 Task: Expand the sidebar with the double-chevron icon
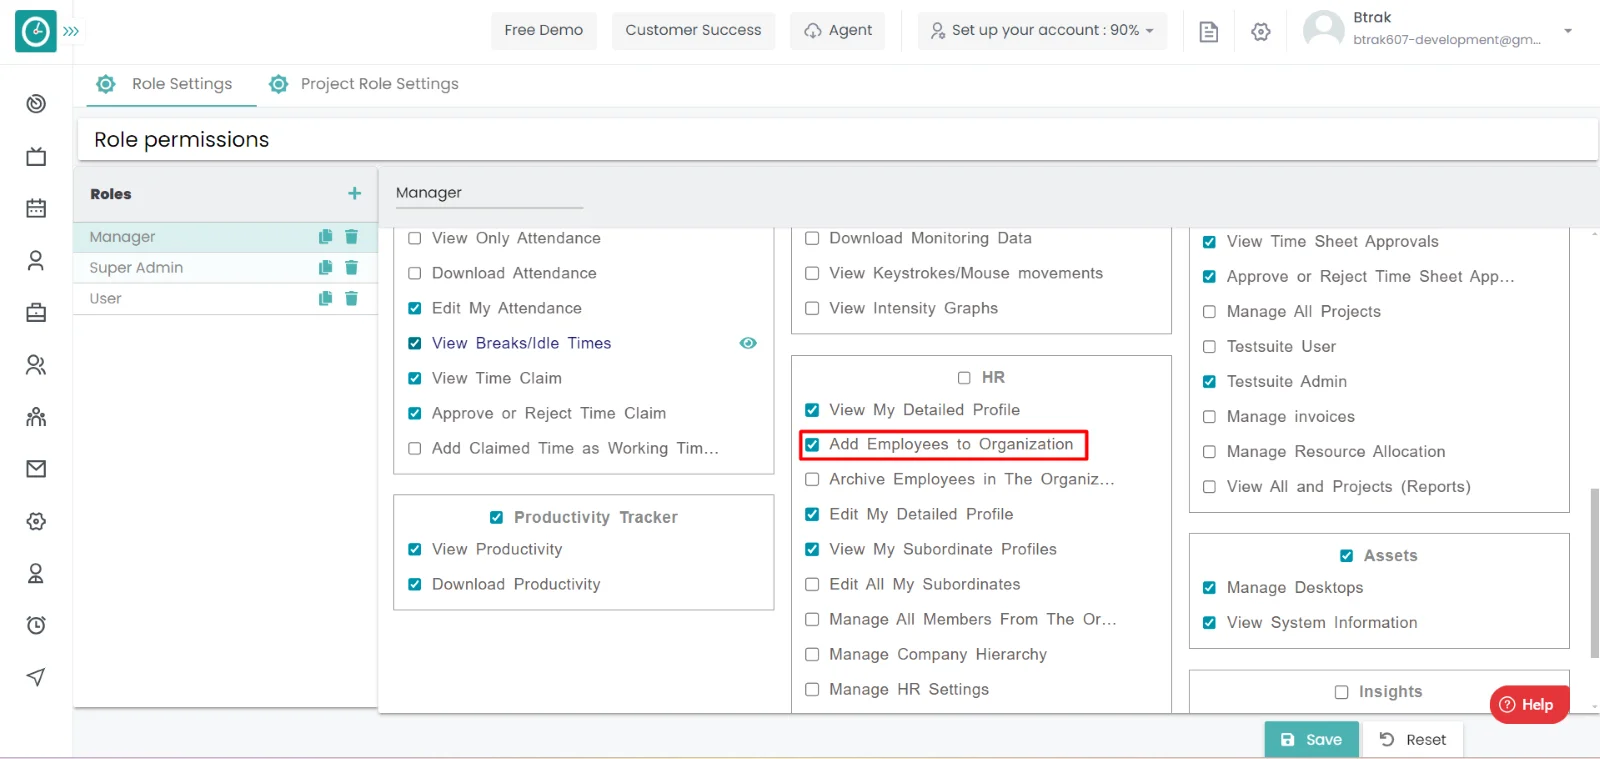(x=71, y=32)
